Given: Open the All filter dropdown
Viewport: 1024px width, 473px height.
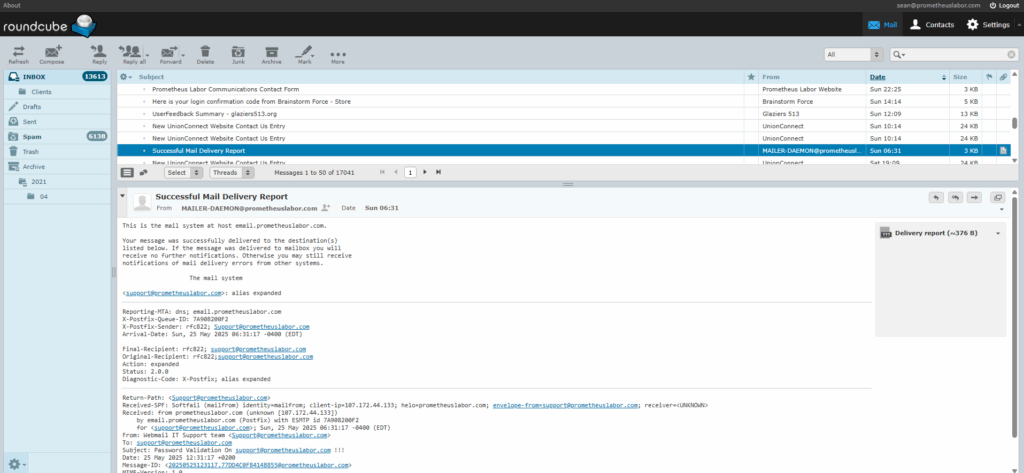Looking at the screenshot, I should click(854, 55).
